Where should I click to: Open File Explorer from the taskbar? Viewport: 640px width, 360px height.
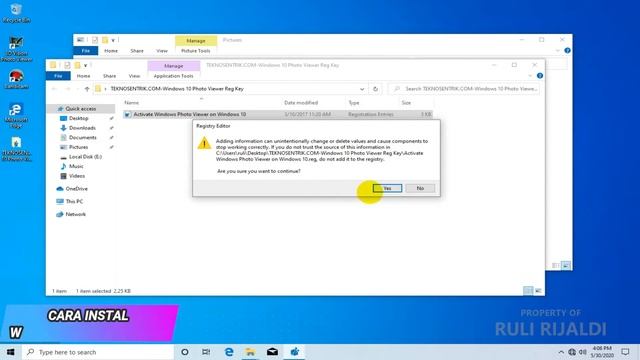point(250,352)
